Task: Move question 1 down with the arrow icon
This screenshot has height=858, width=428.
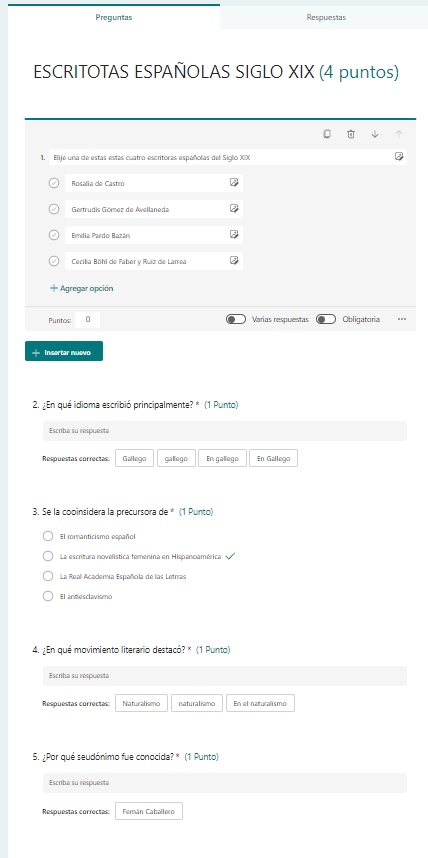Action: (x=375, y=134)
